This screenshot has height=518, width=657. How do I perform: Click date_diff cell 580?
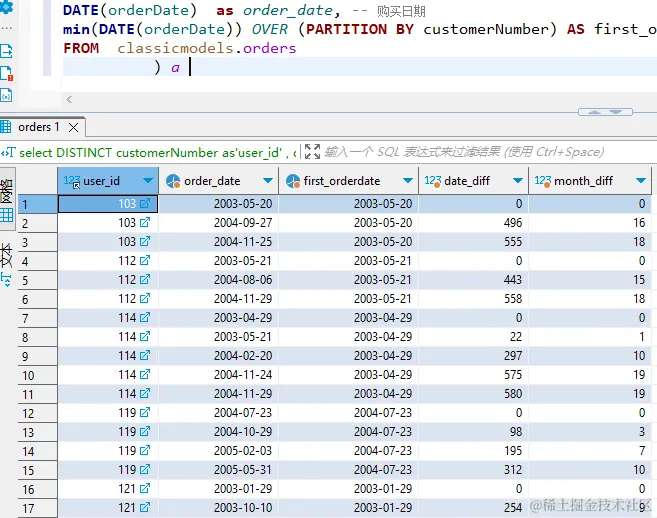pos(473,394)
